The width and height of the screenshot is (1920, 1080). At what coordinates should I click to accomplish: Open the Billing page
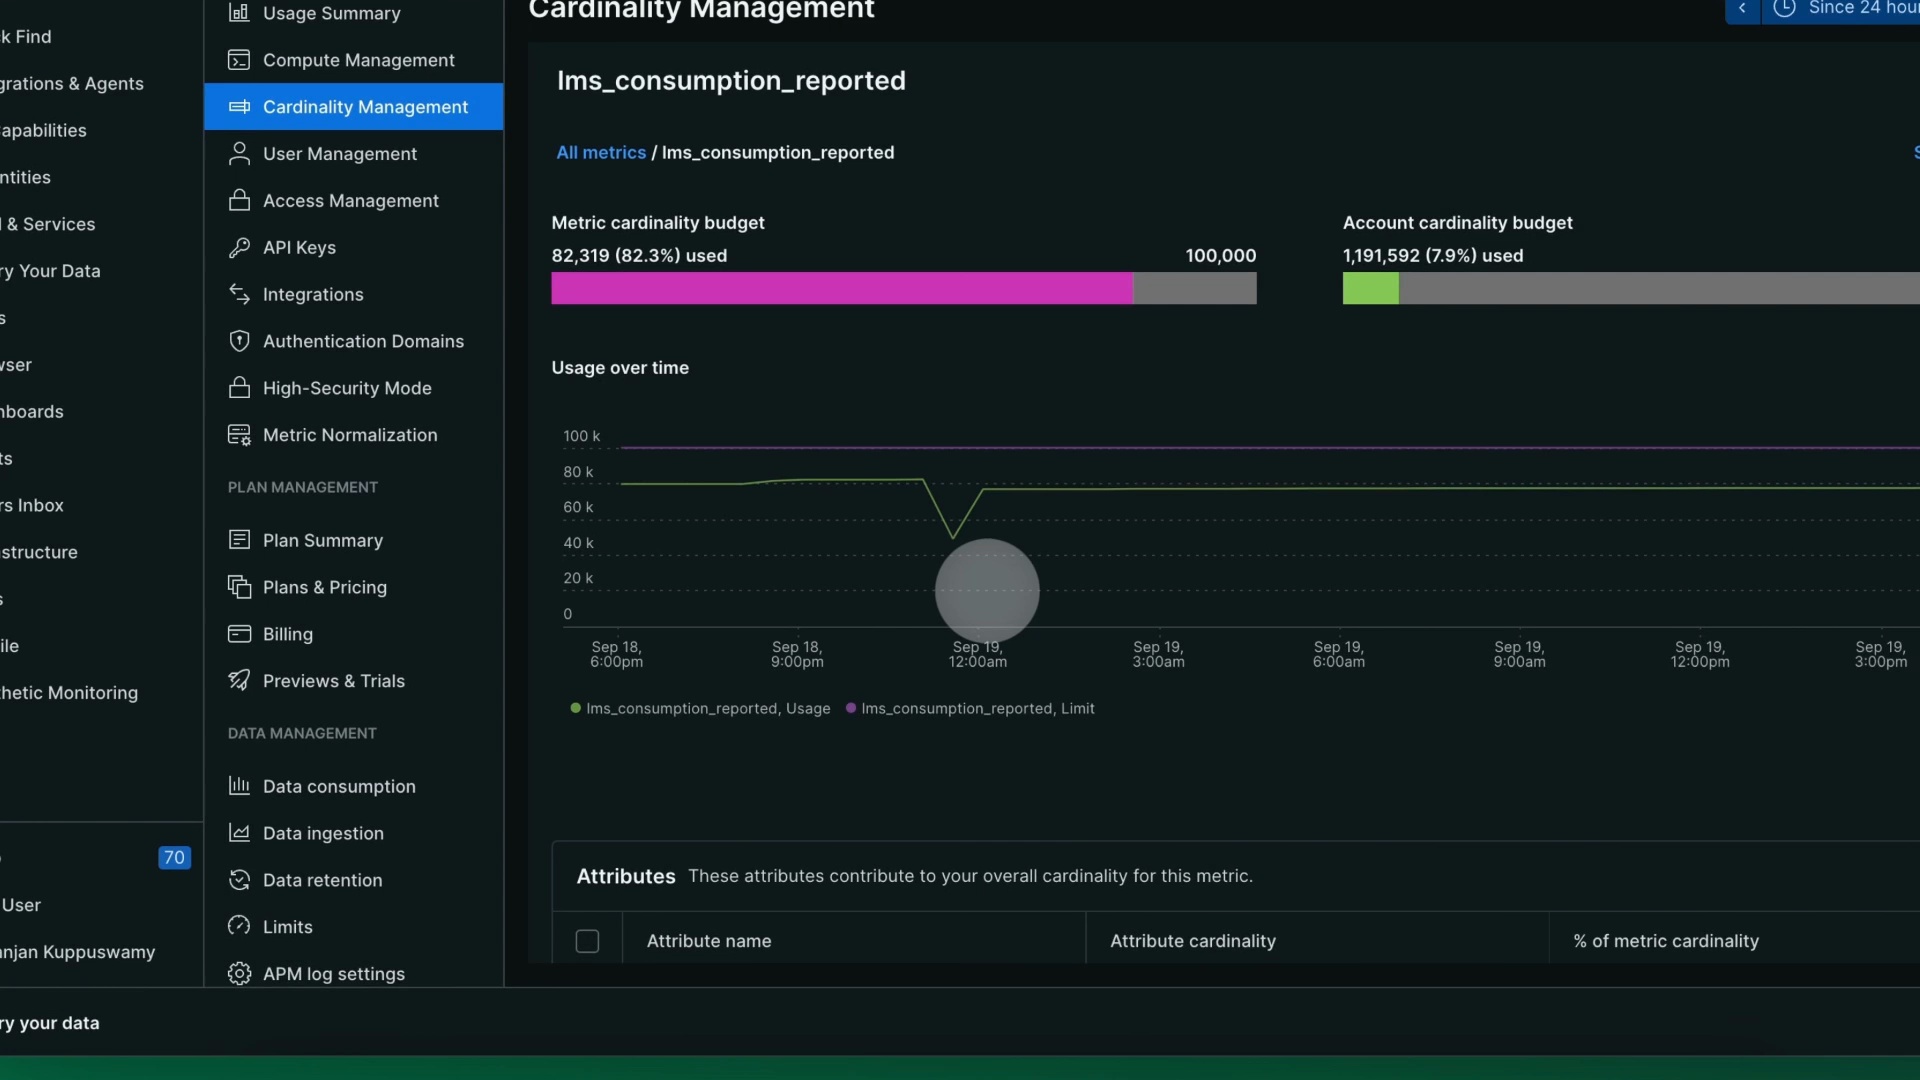(353, 634)
